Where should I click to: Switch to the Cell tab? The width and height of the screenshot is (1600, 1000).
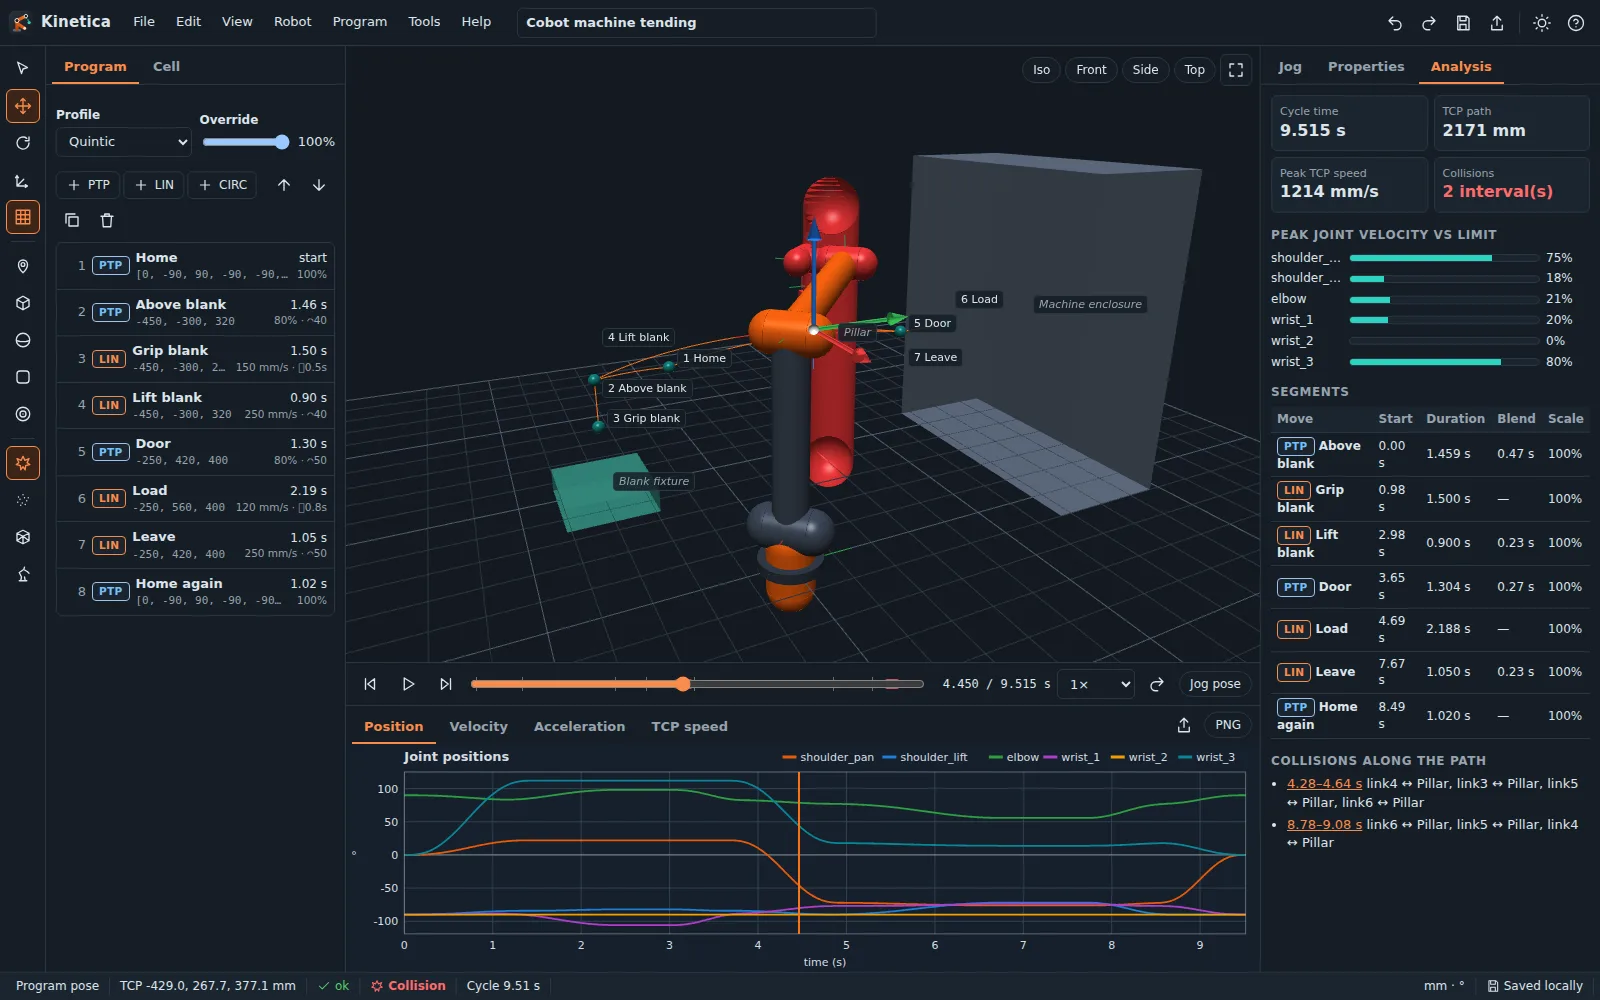[x=166, y=67]
